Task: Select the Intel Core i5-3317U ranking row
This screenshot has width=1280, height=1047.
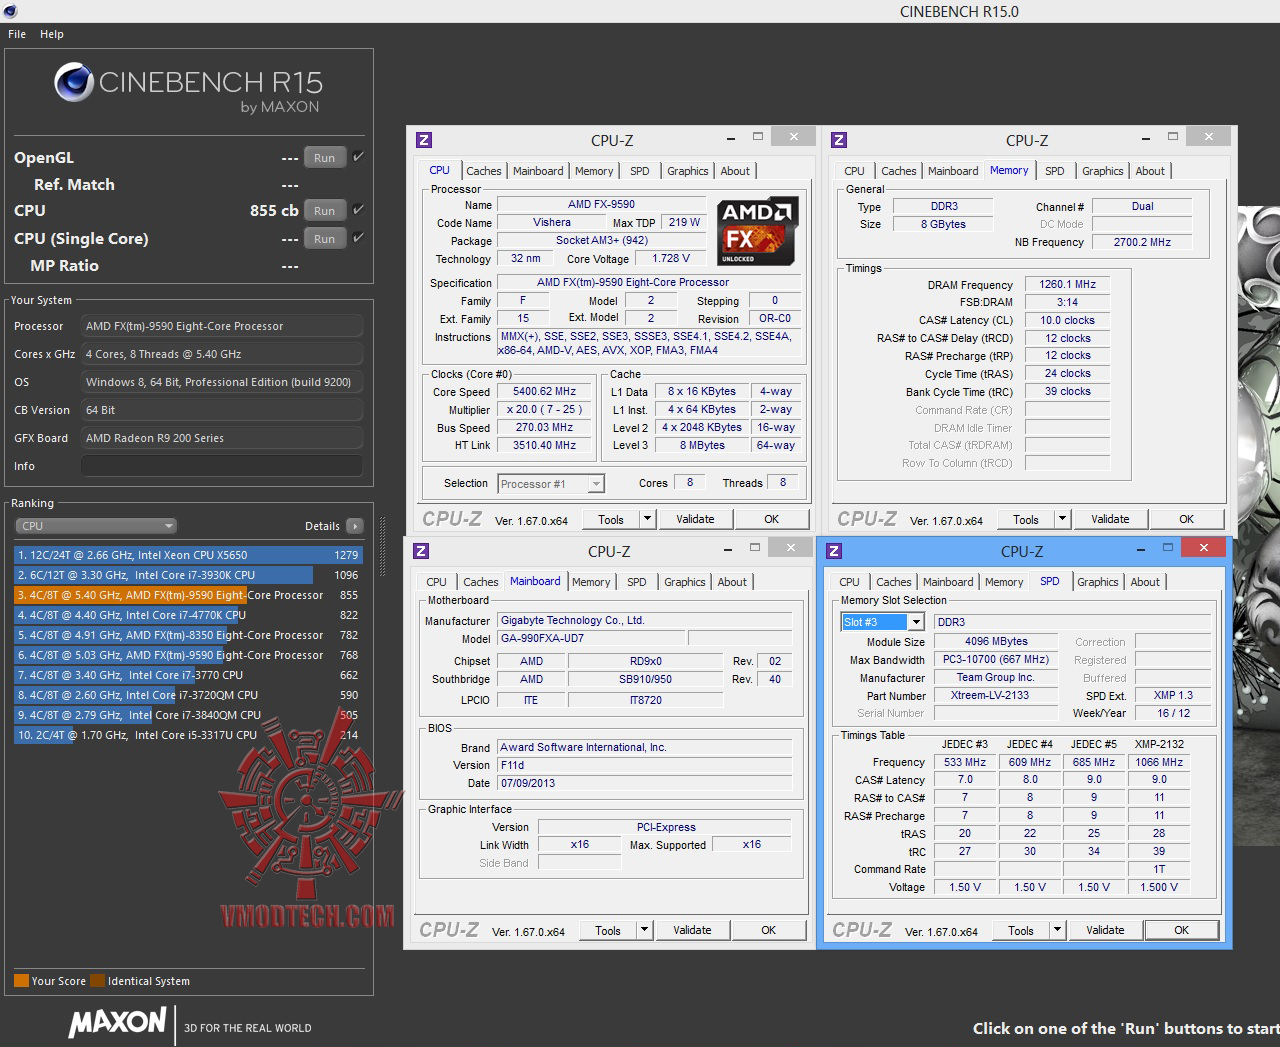Action: [x=188, y=735]
